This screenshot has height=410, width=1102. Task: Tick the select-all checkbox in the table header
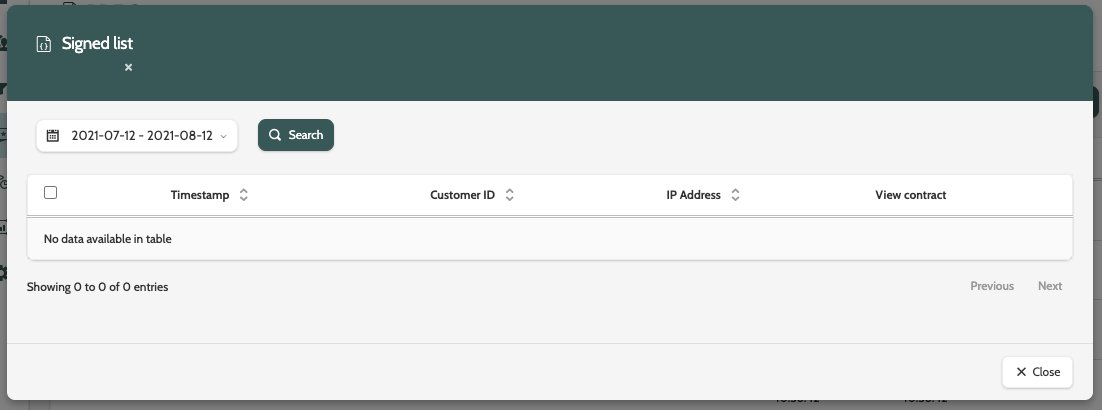[51, 193]
